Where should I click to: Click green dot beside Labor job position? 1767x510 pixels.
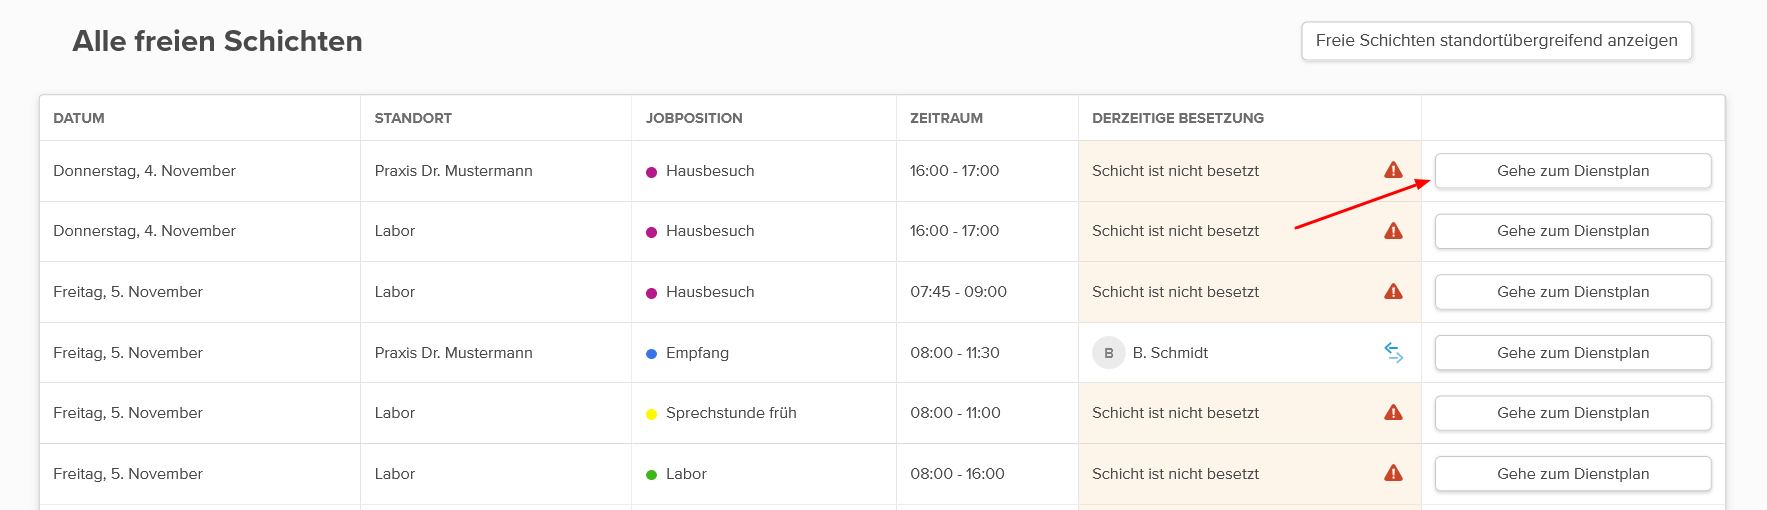tap(651, 475)
